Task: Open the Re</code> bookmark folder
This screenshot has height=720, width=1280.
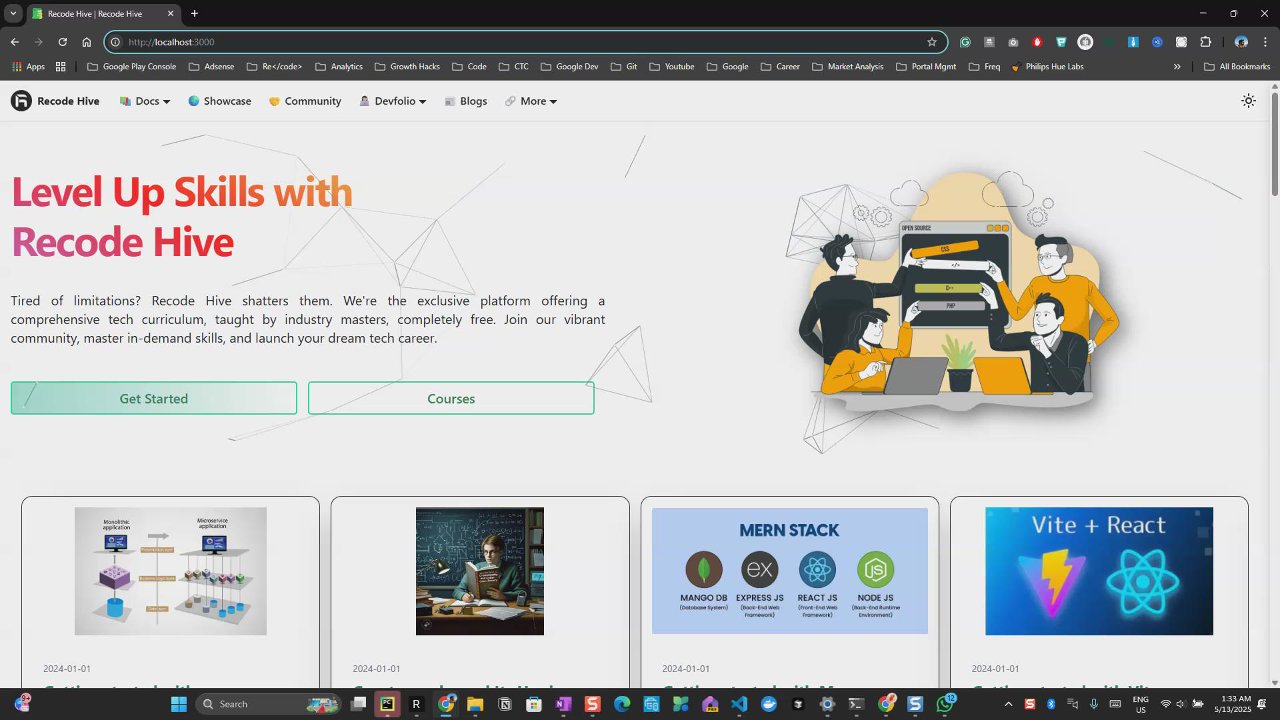Action: click(x=274, y=67)
